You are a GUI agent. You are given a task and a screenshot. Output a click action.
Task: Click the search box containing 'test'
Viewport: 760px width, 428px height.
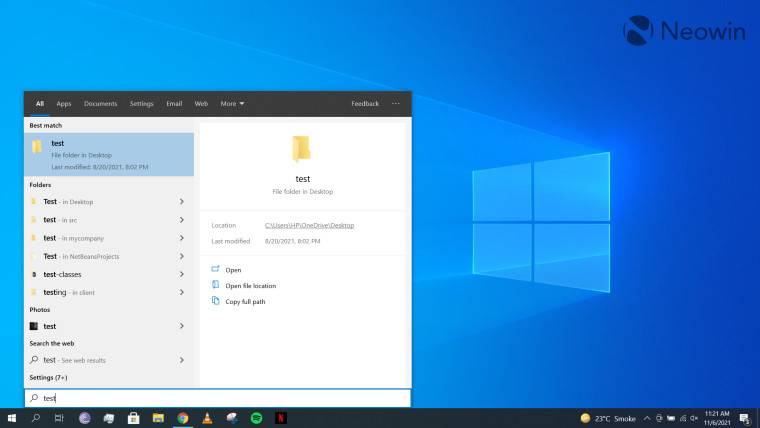[217, 398]
